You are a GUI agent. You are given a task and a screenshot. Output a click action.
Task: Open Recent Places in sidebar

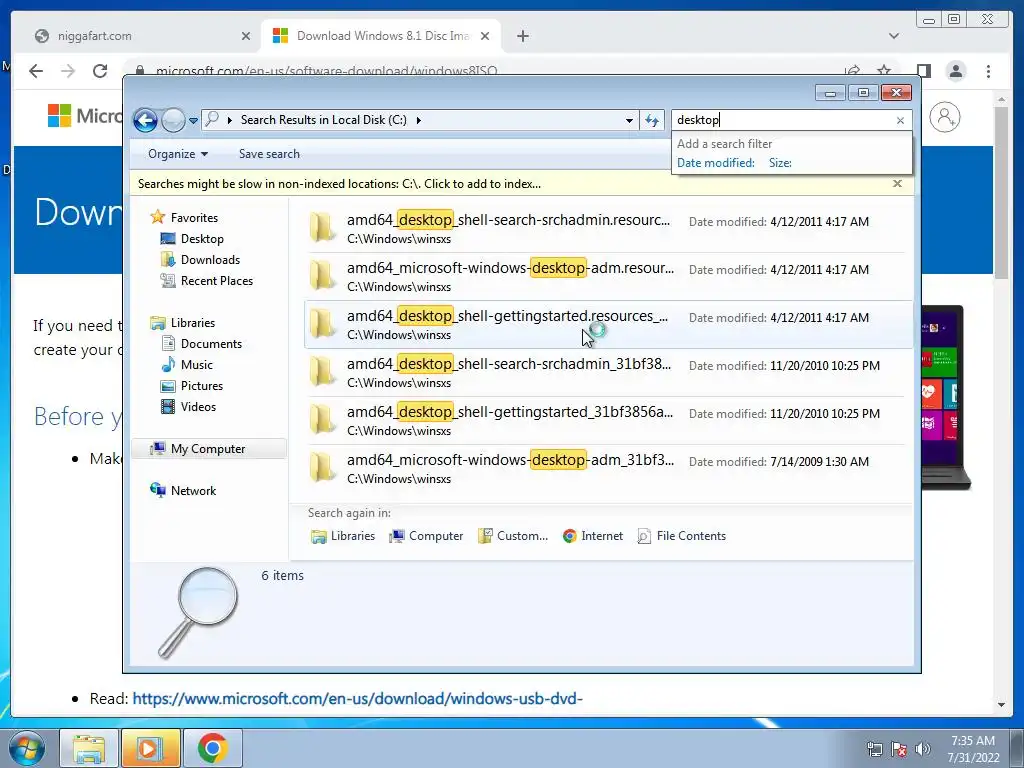pos(216,281)
